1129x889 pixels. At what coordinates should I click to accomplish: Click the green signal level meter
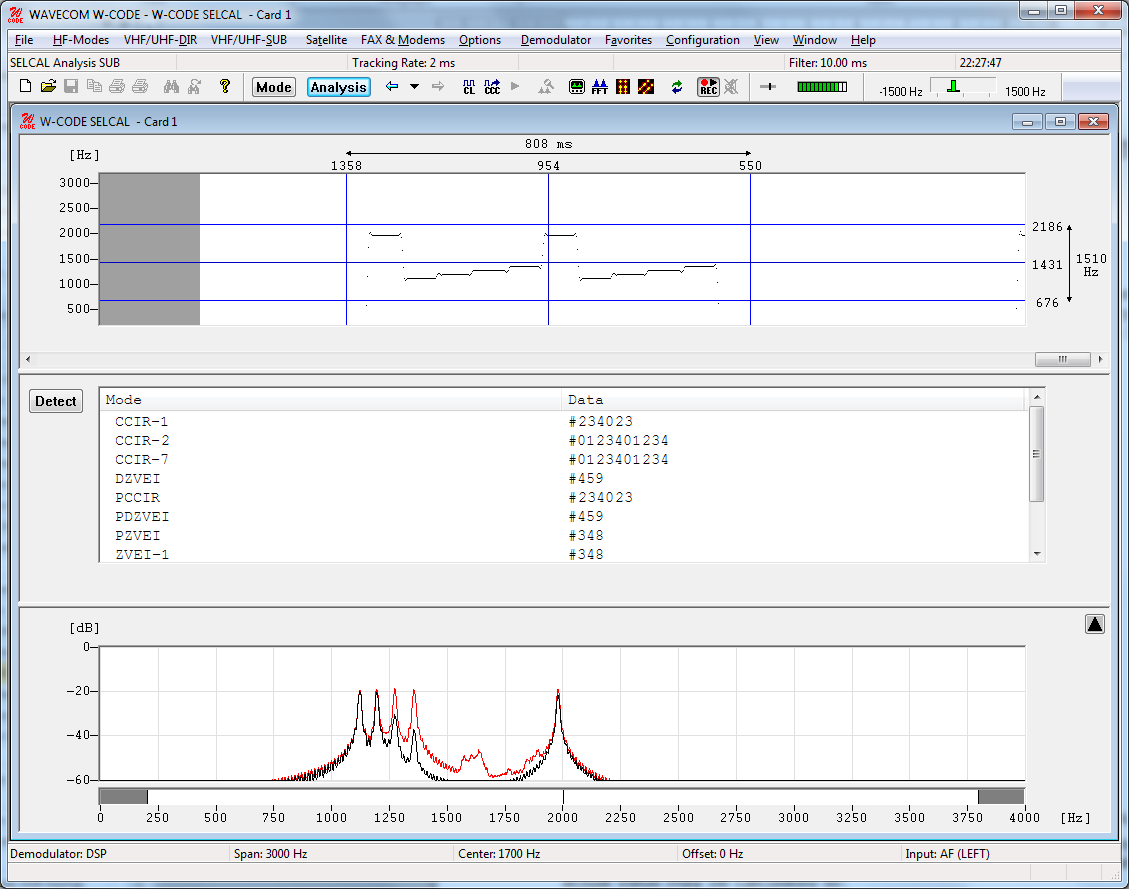tap(822, 86)
